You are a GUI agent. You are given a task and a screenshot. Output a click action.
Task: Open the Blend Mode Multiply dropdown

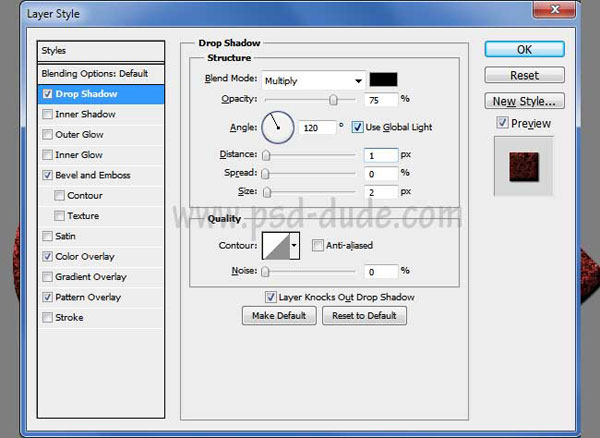[x=313, y=81]
